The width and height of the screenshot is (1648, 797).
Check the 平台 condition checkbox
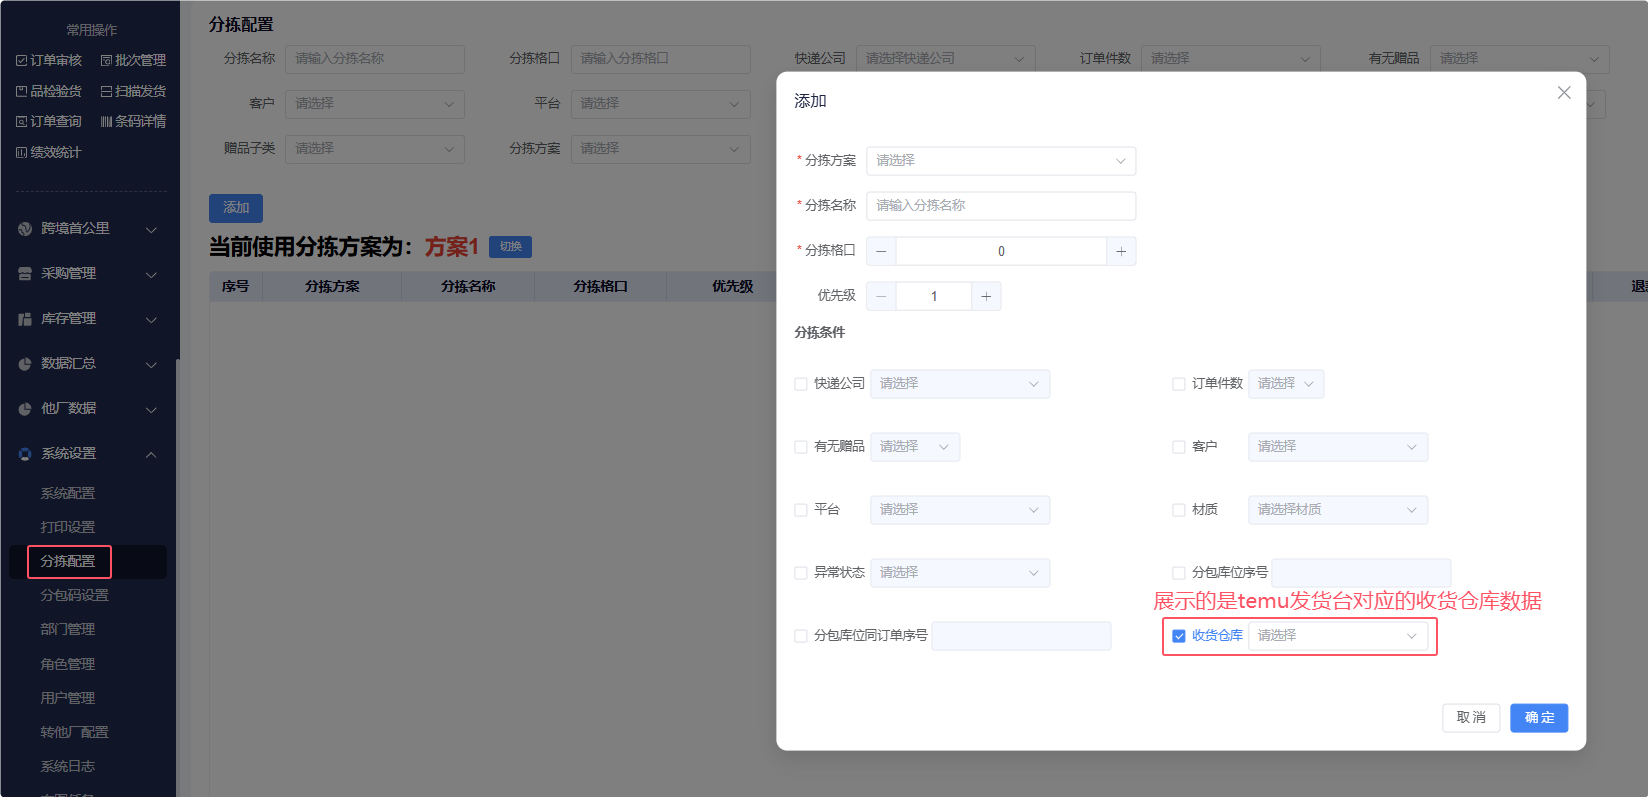pyautogui.click(x=801, y=510)
